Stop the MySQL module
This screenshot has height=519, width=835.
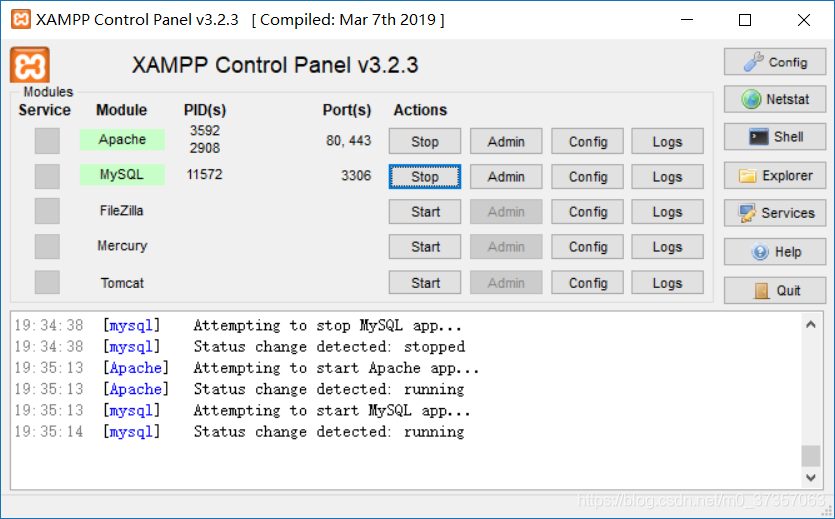(425, 176)
